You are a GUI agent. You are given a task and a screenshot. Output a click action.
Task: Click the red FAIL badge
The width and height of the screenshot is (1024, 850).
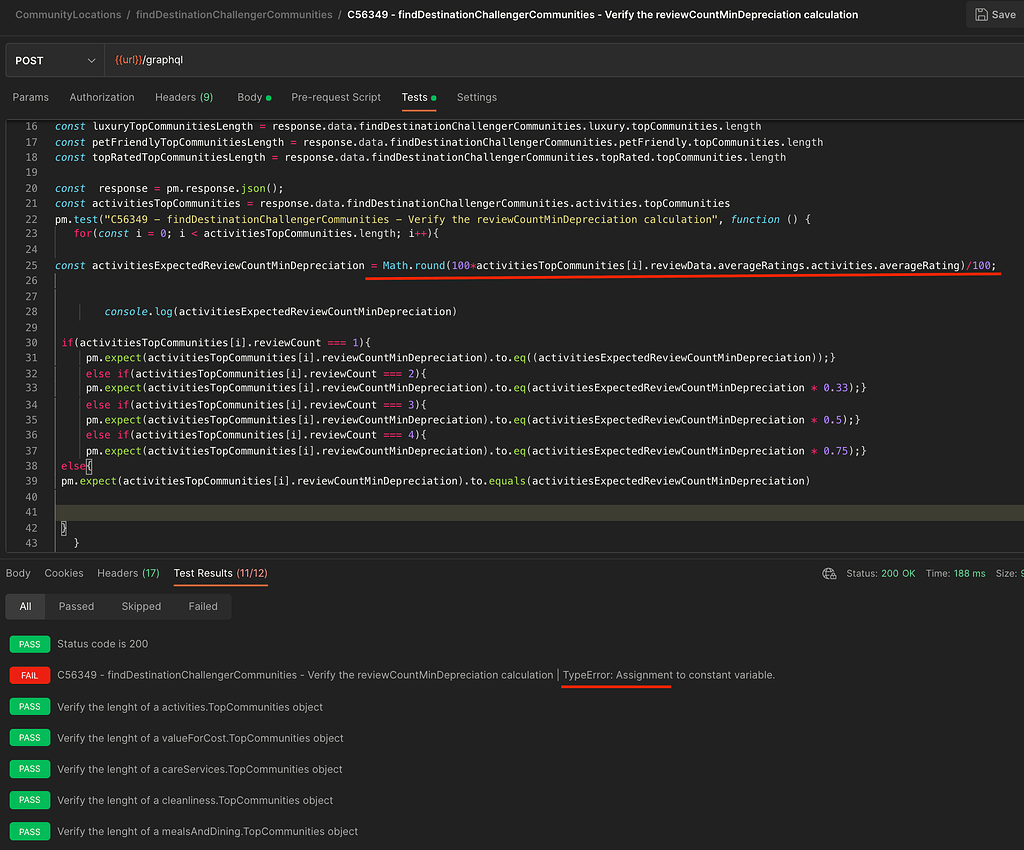tap(30, 675)
